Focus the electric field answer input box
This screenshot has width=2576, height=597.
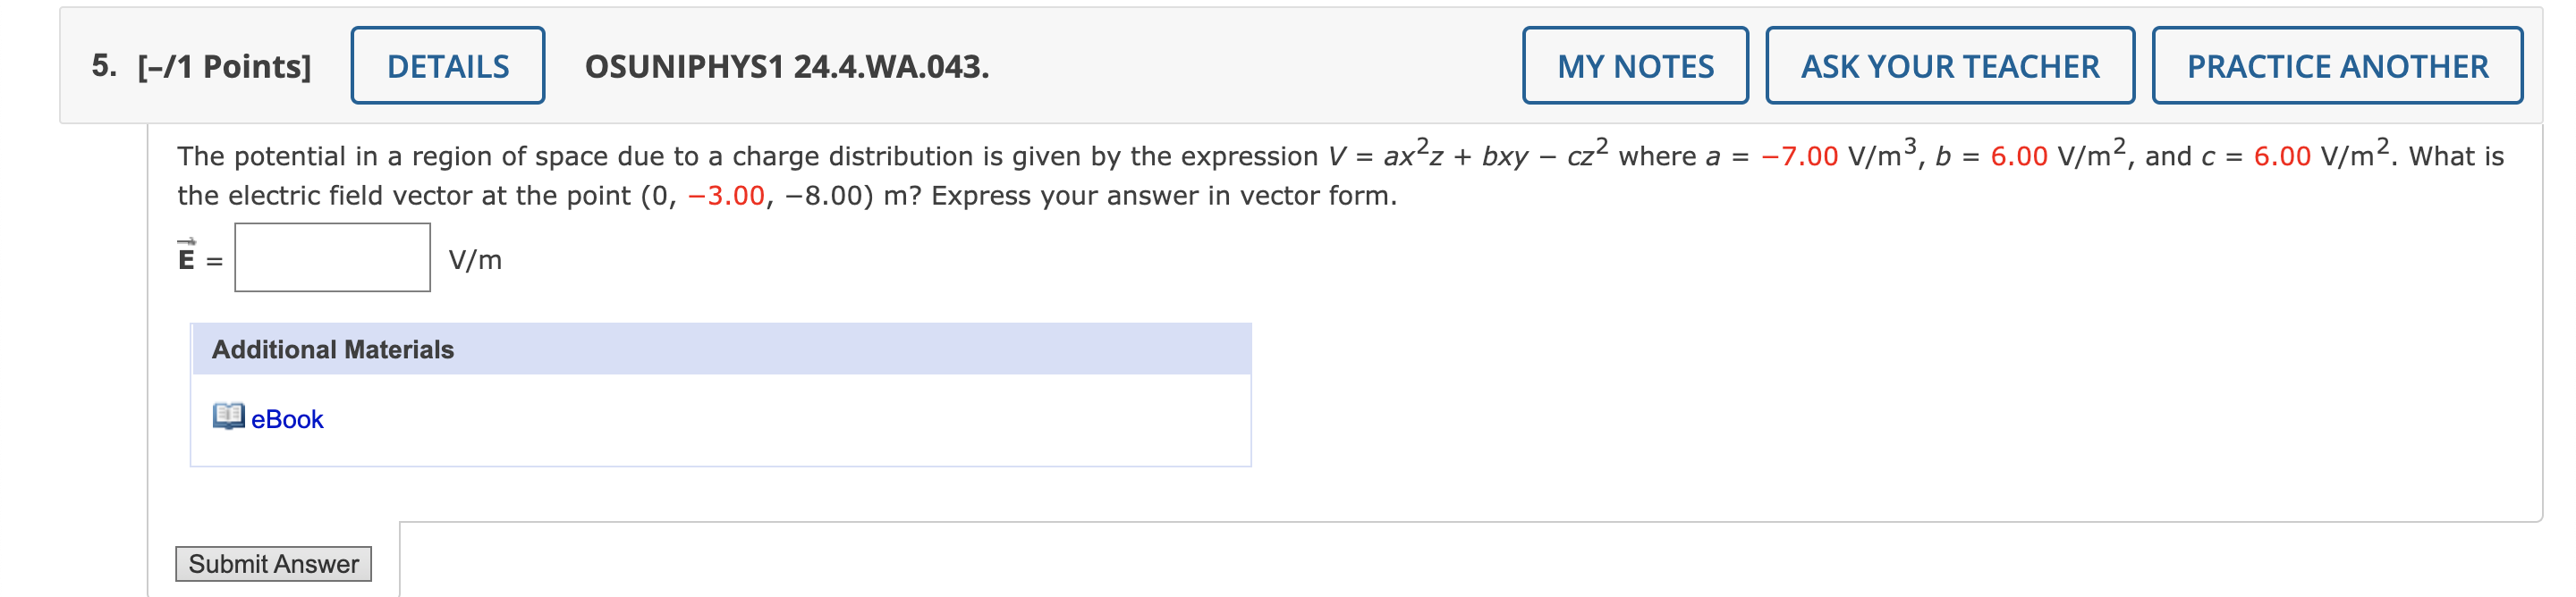pos(333,258)
